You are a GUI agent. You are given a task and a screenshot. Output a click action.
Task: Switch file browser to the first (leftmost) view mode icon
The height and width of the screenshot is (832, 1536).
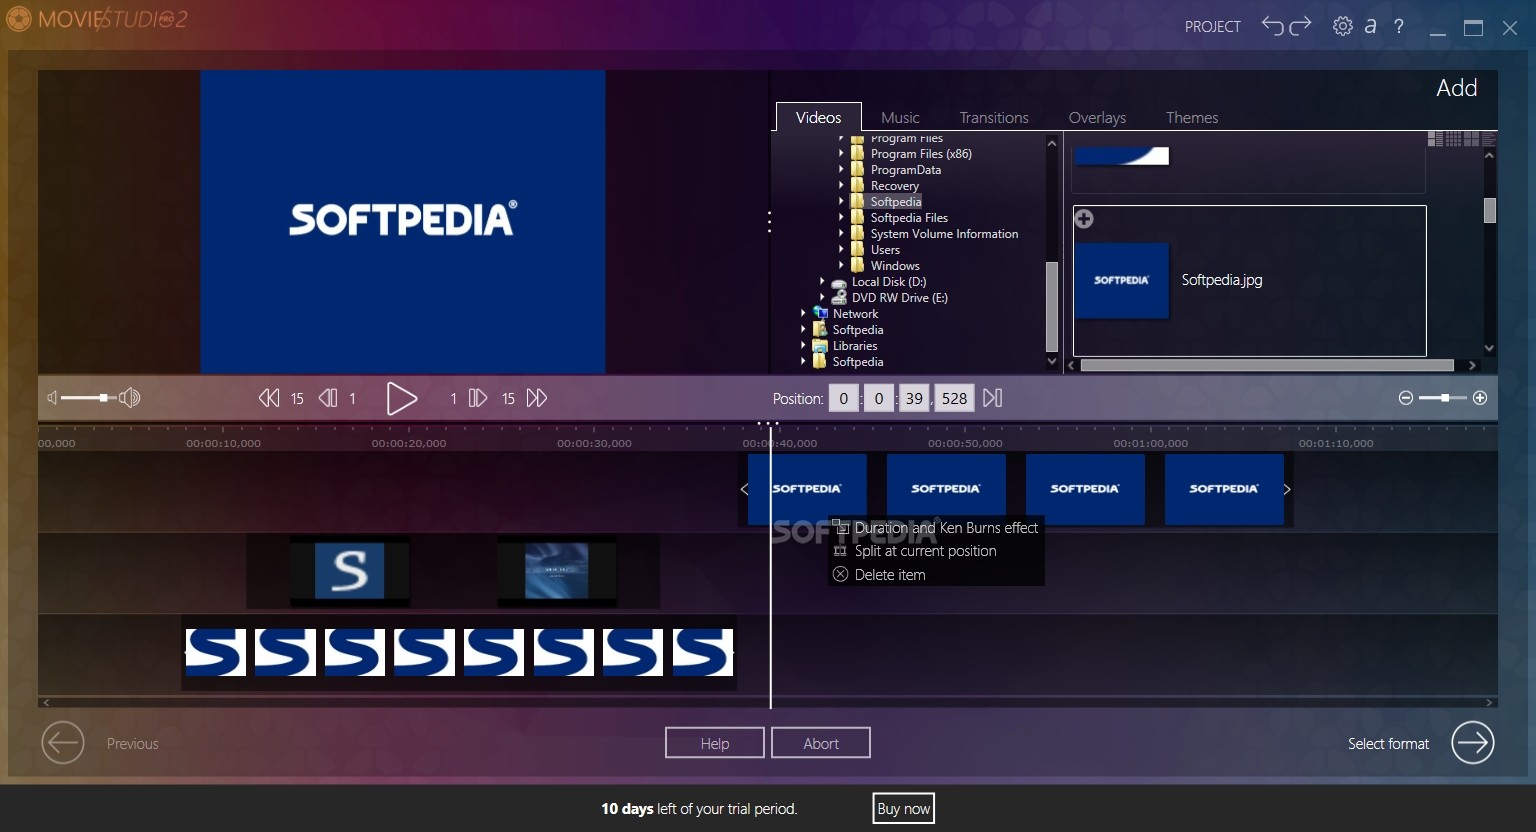[x=1435, y=139]
